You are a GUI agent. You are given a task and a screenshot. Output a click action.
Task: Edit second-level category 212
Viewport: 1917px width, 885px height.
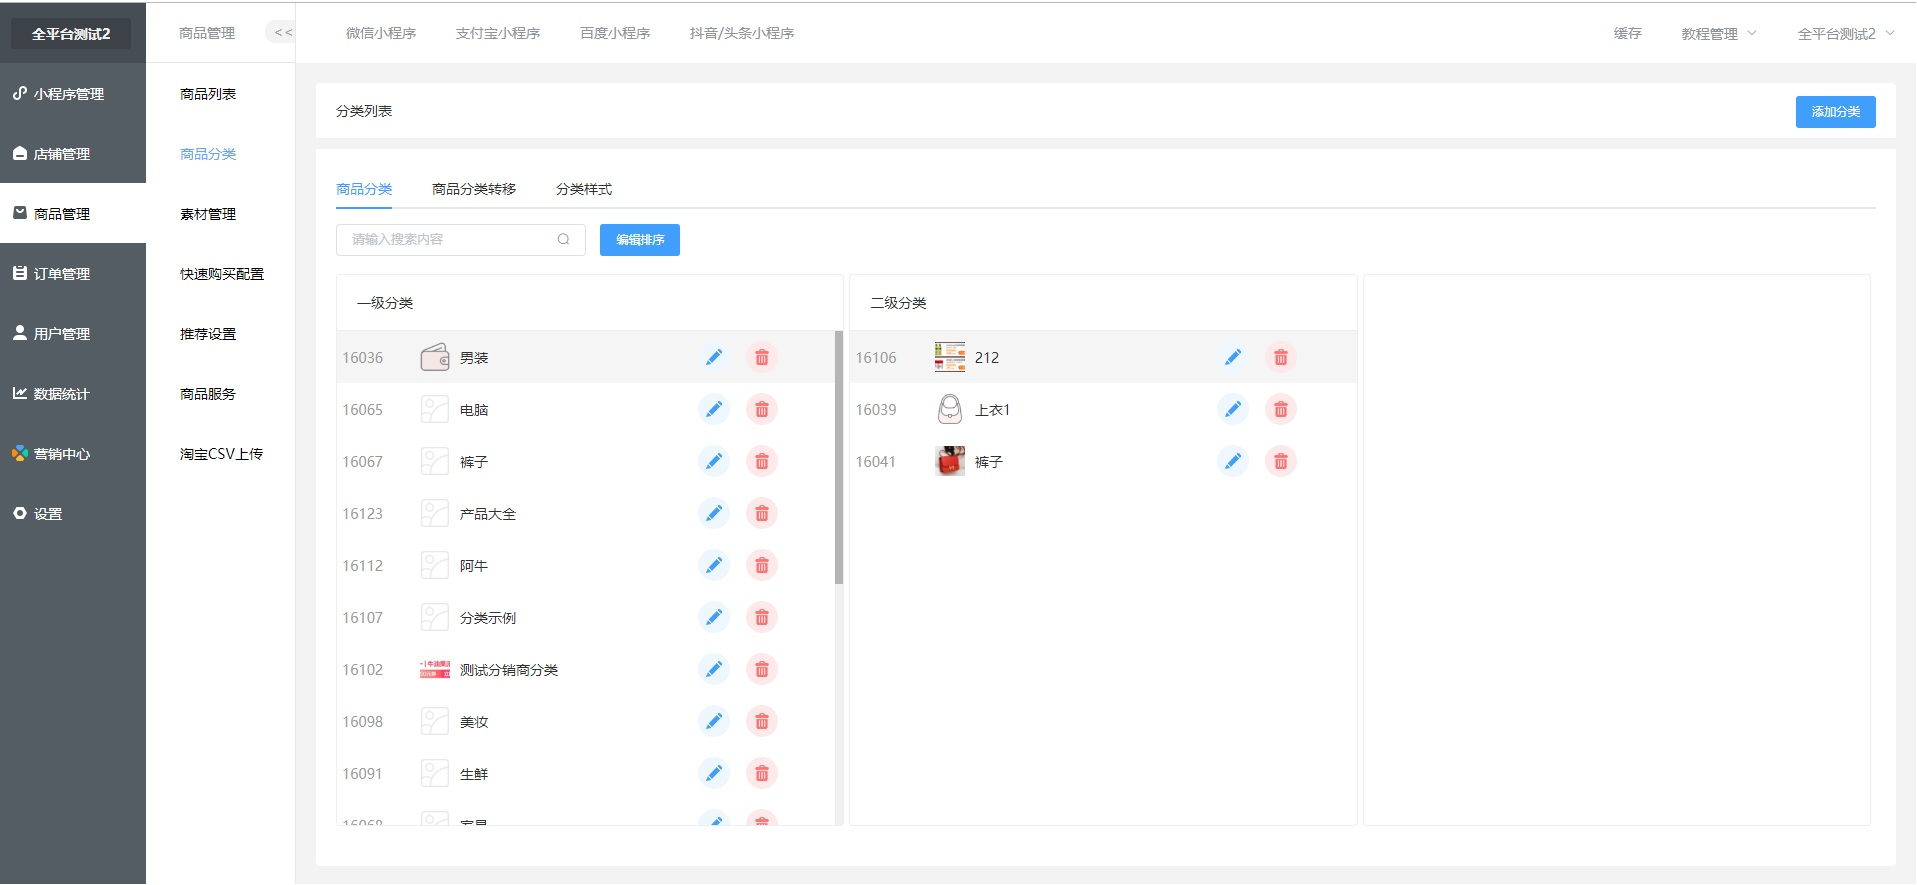pyautogui.click(x=1233, y=357)
